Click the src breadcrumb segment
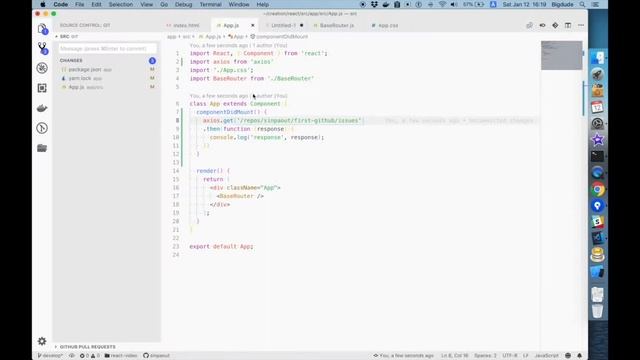The width and height of the screenshot is (640, 360). 187,36
